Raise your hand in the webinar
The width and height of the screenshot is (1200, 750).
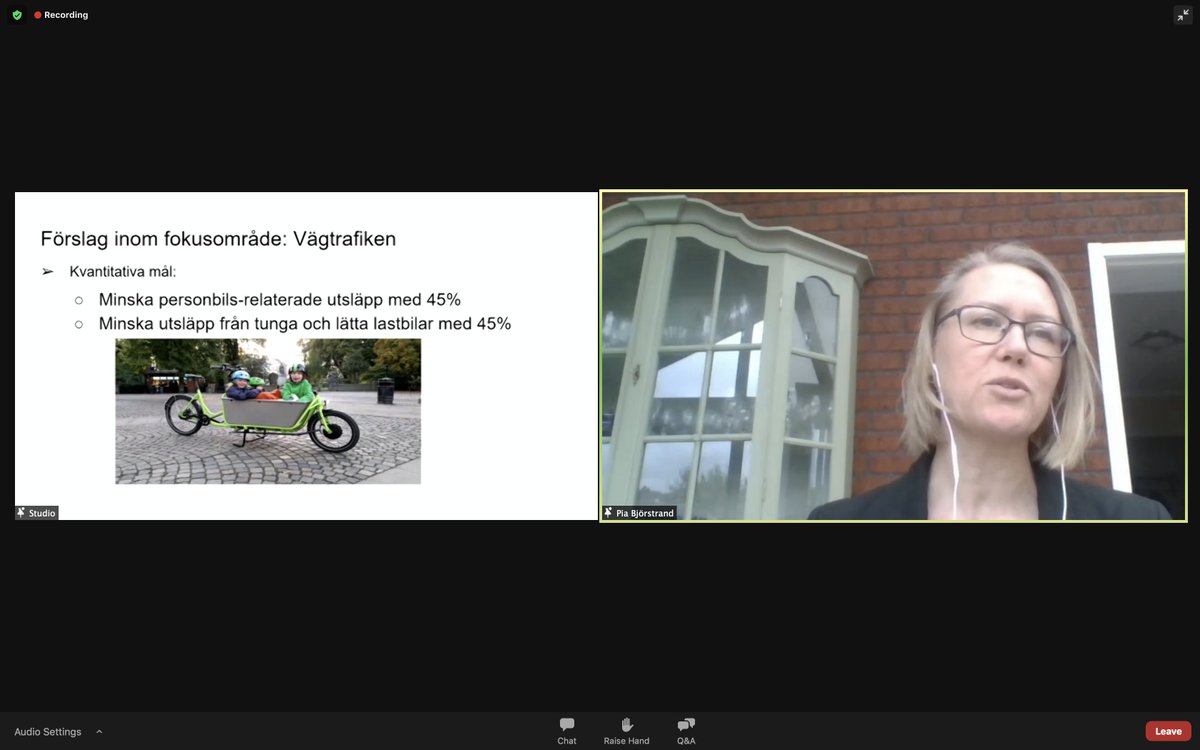(626, 731)
